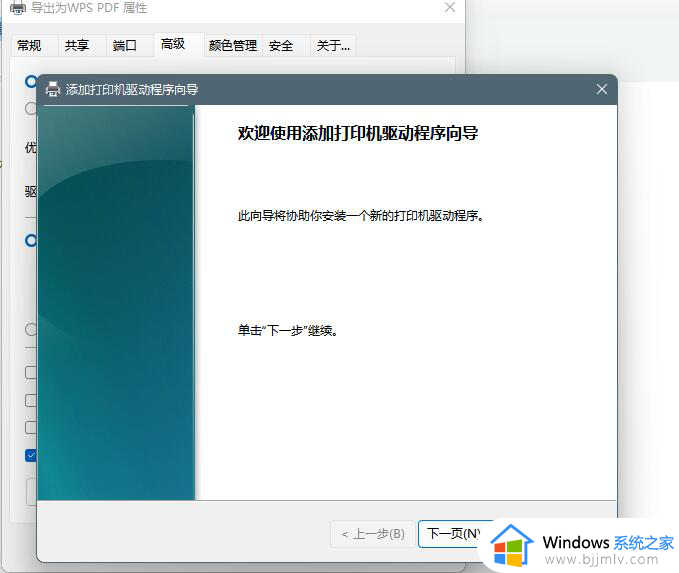Image resolution: width=679 pixels, height=573 pixels.
Task: Click the printer icon in wizard title bar
Action: pos(53,89)
